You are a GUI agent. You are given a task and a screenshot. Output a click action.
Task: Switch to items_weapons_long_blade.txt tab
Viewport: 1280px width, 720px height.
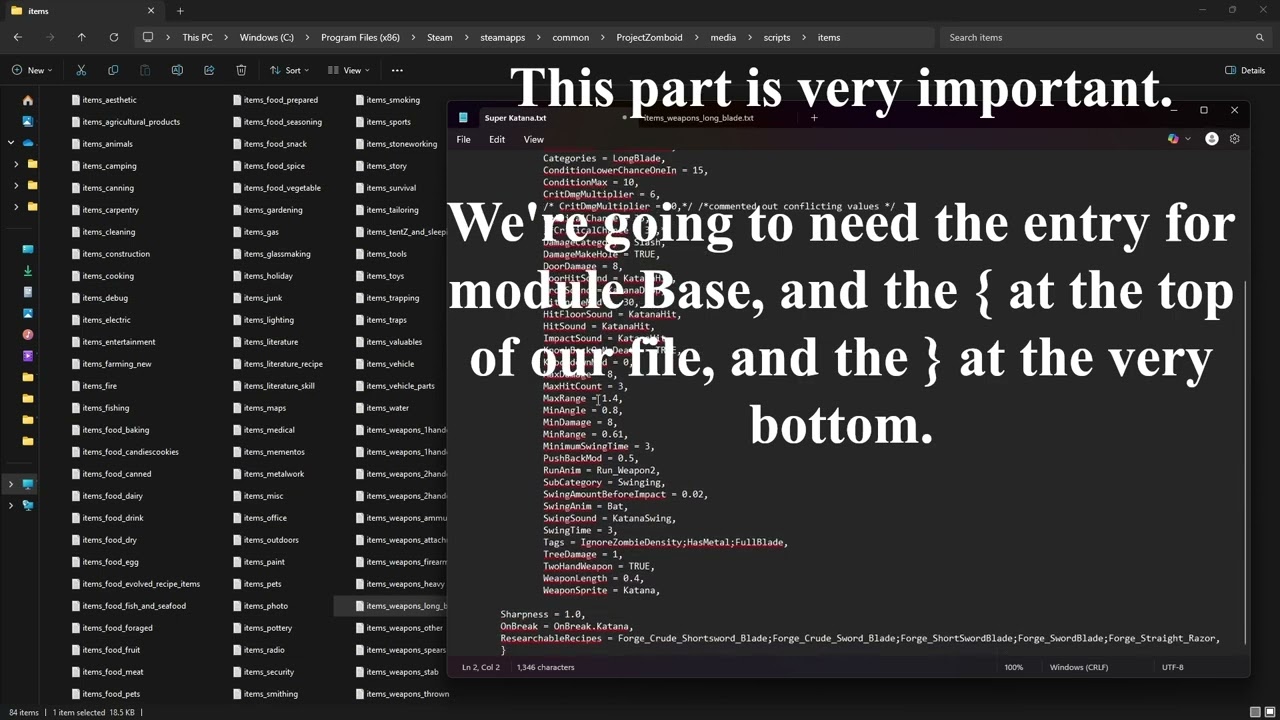coord(698,118)
